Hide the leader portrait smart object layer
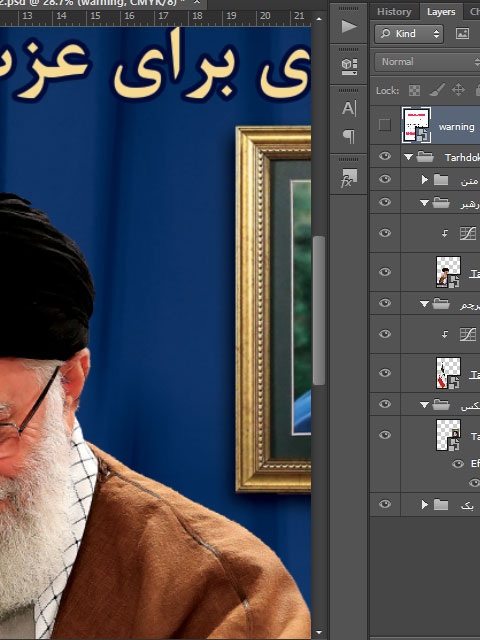The height and width of the screenshot is (640, 480). [384, 272]
